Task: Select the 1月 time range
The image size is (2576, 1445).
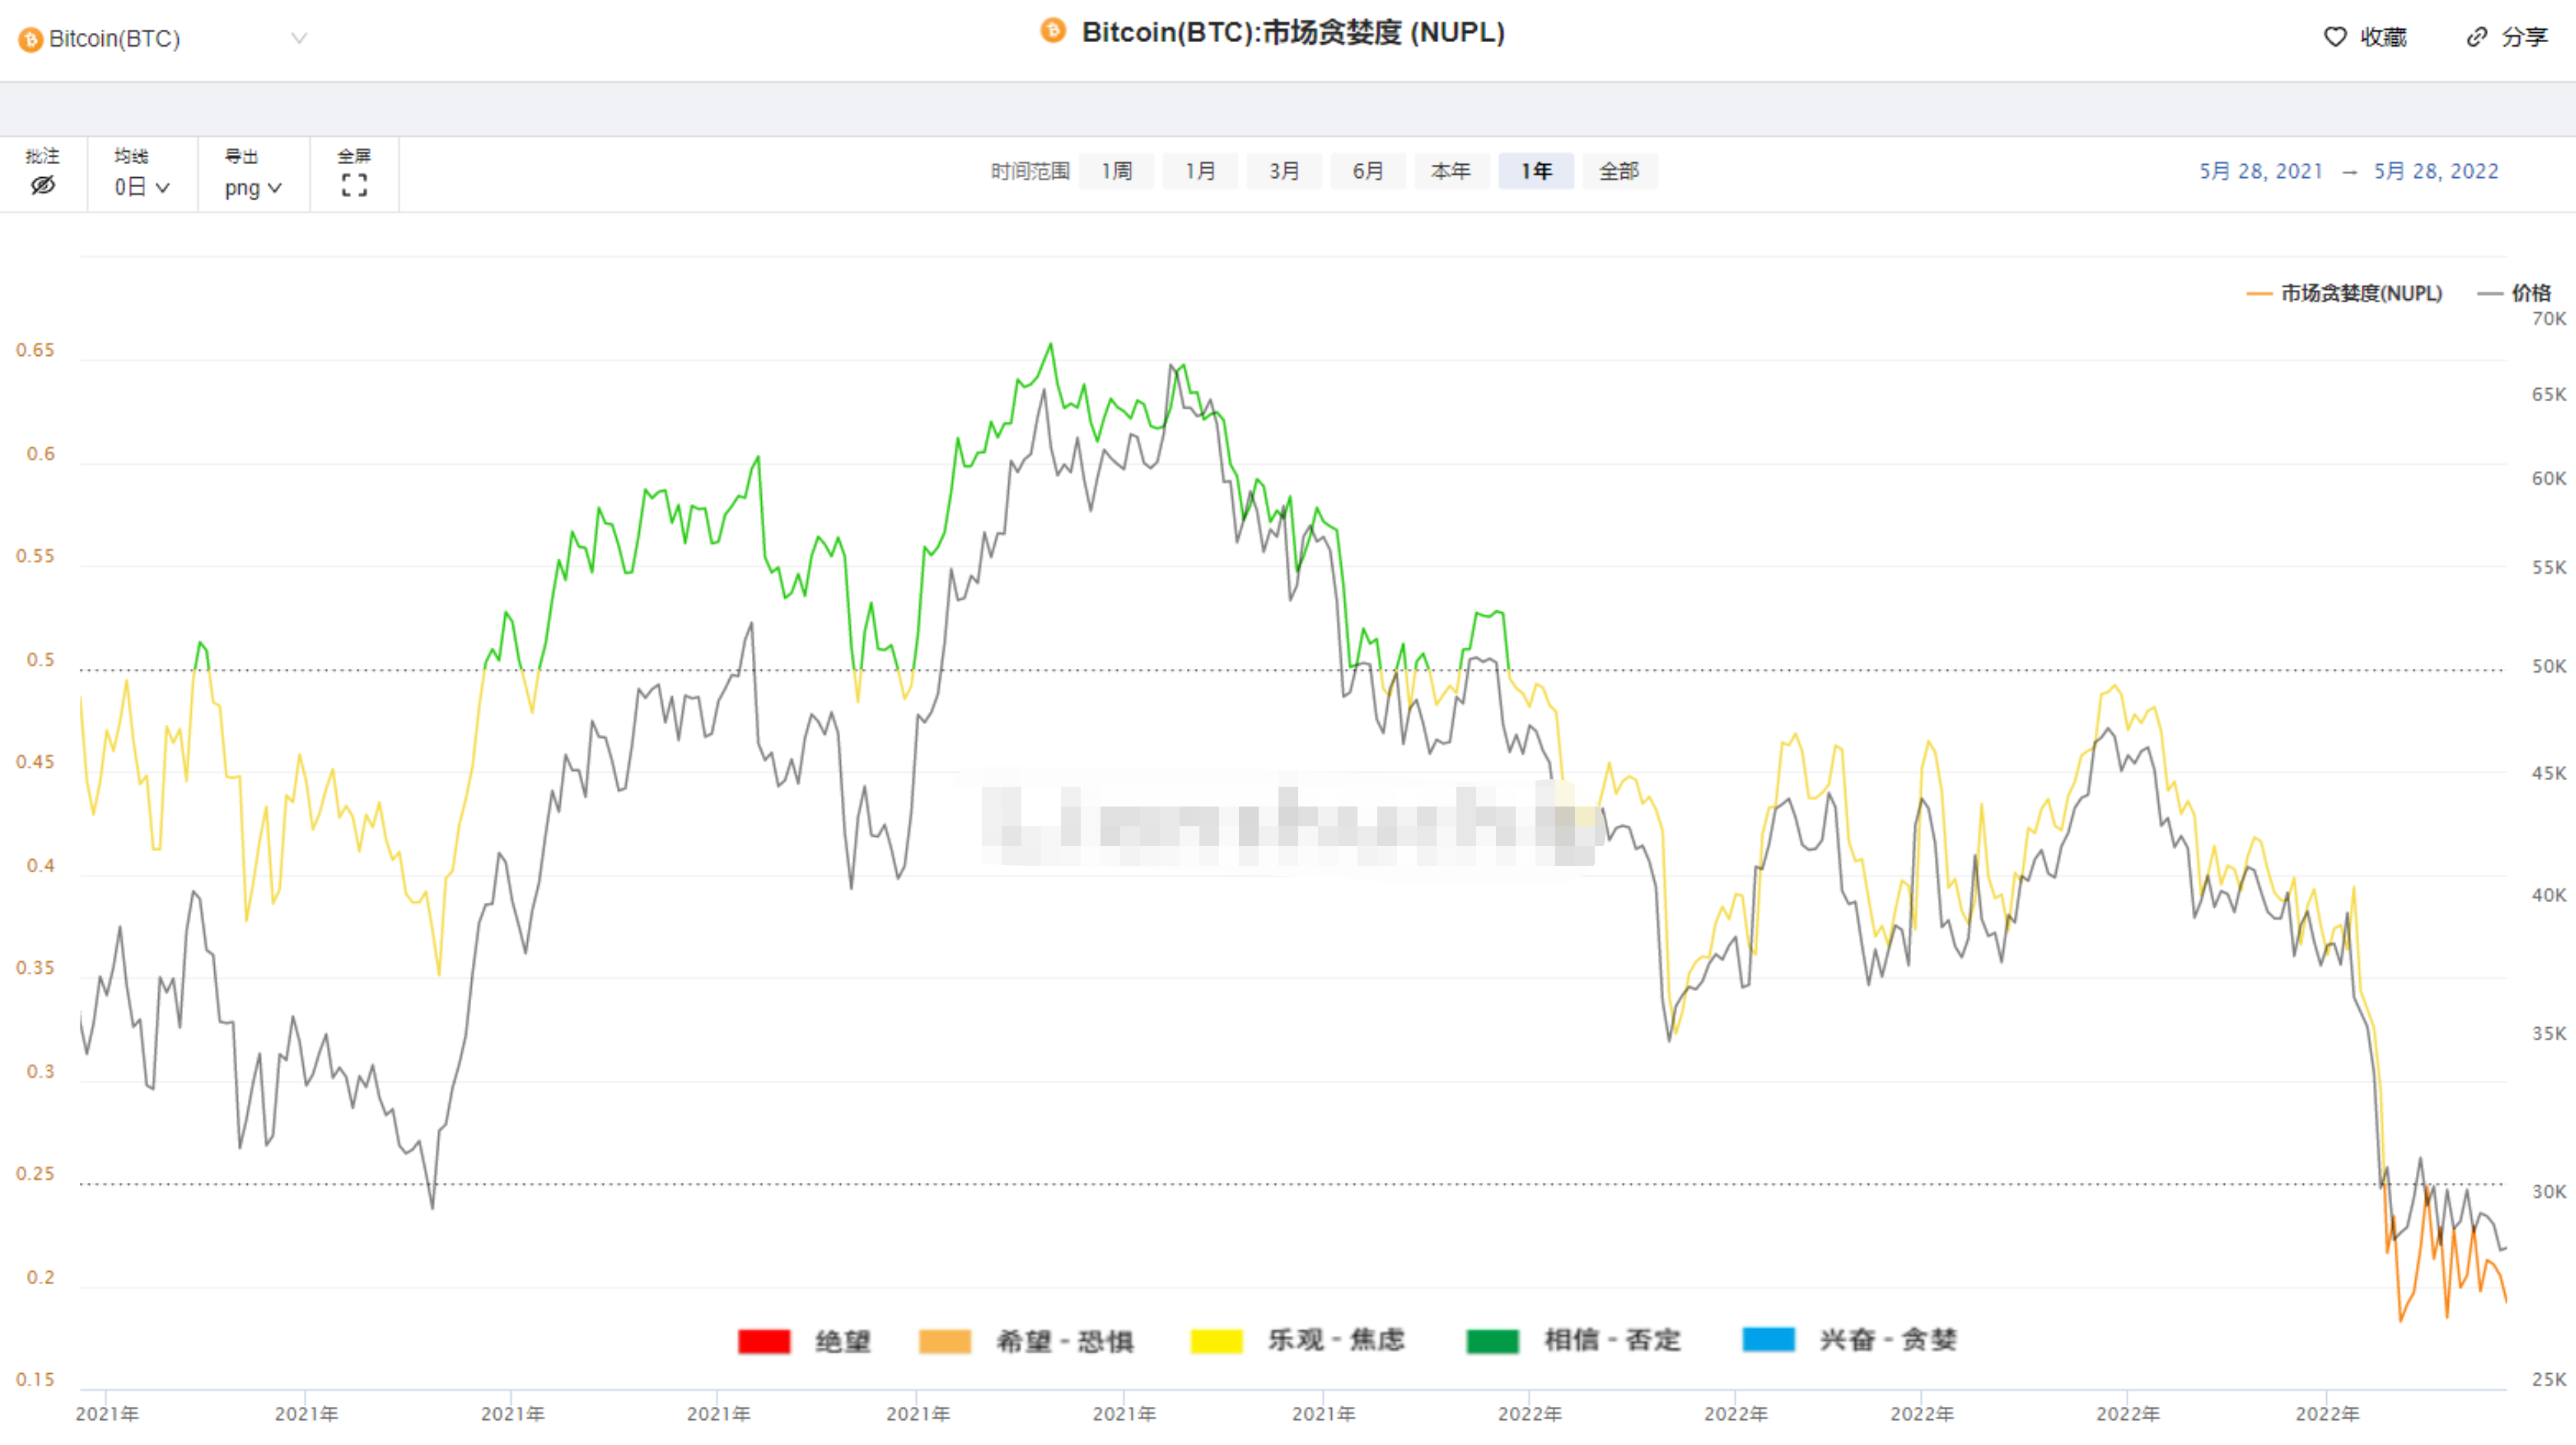Action: (x=1200, y=171)
